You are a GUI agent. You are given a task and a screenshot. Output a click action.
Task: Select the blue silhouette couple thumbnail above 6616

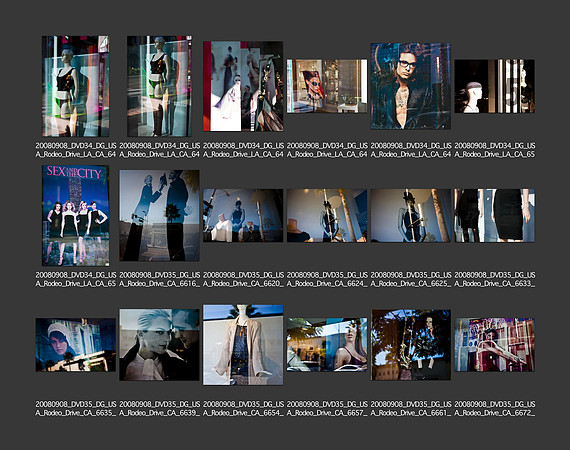(159, 216)
